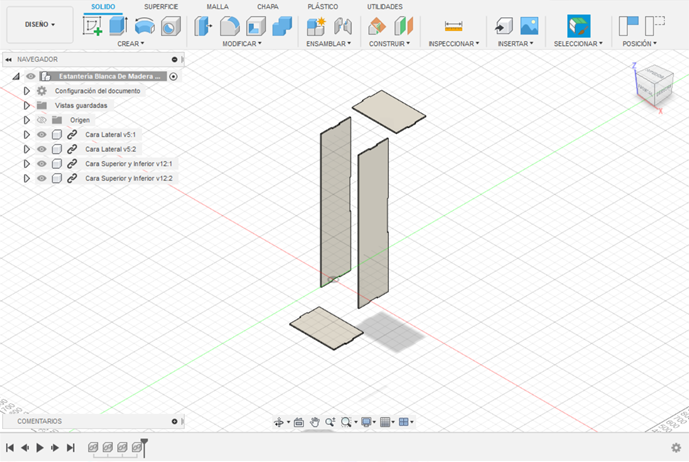
Task: Select the Press Pull tool
Action: tap(203, 26)
